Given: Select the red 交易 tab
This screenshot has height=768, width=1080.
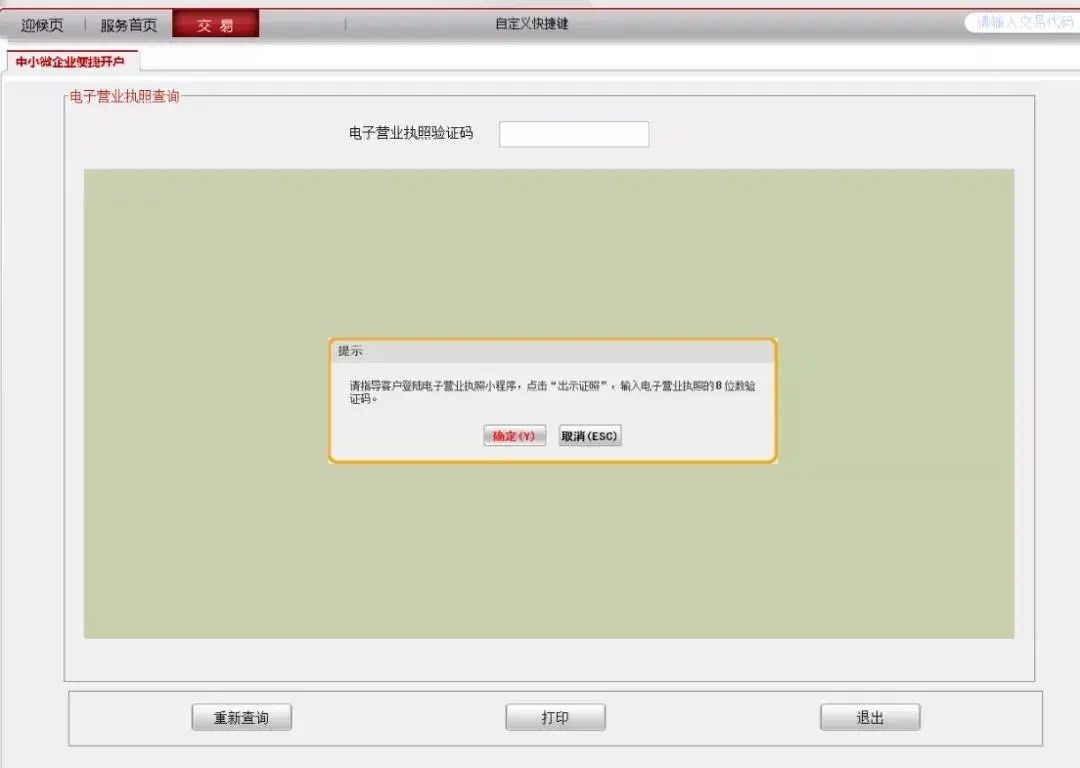Looking at the screenshot, I should [x=215, y=25].
